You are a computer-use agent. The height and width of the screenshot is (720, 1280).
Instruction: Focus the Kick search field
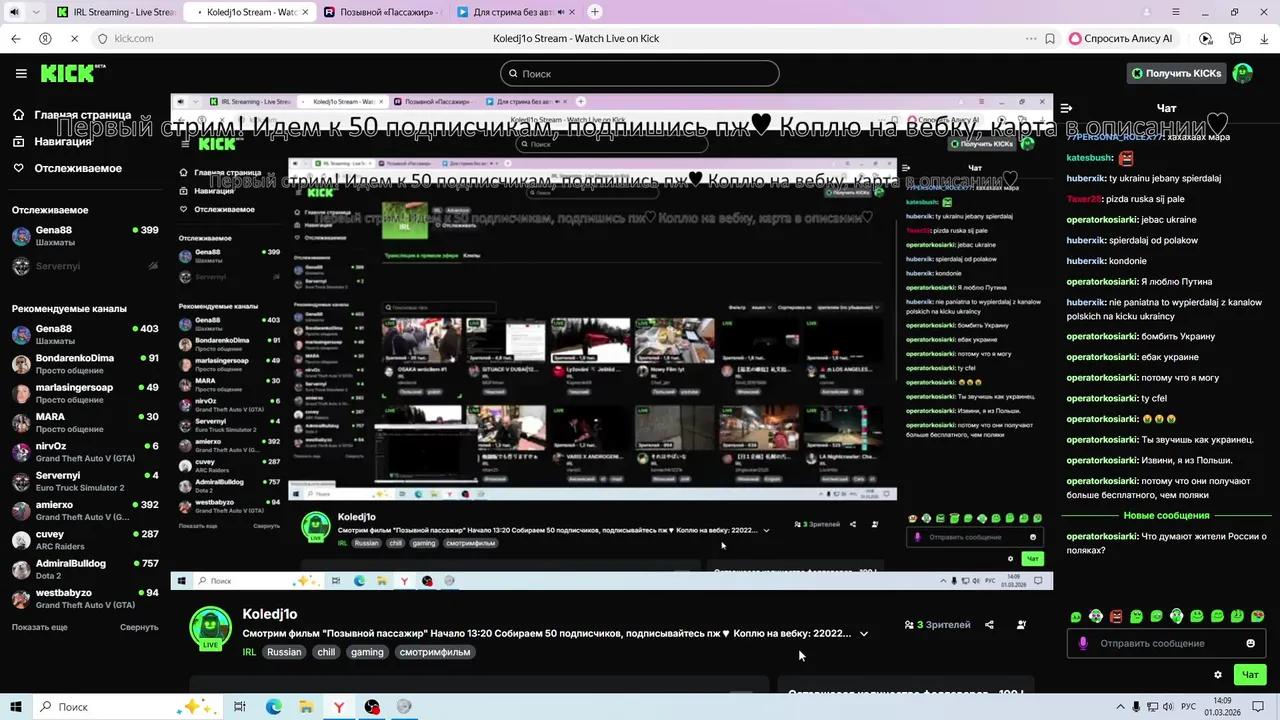point(640,73)
